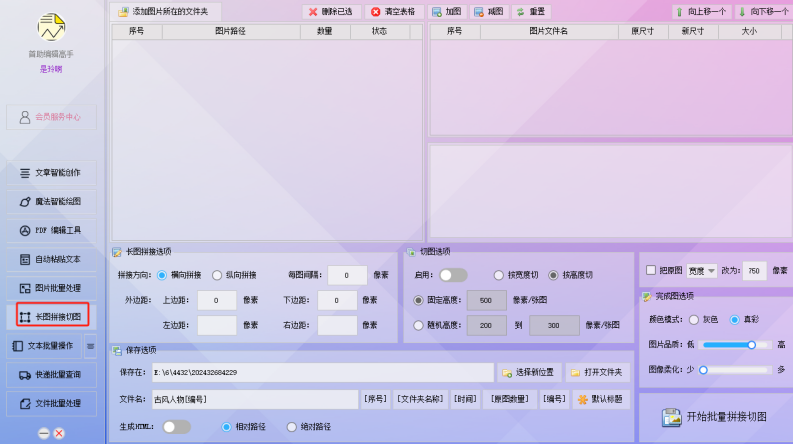This screenshot has height=444, width=793.
Task: Click 打开文件夹 button
Action: [x=597, y=373]
